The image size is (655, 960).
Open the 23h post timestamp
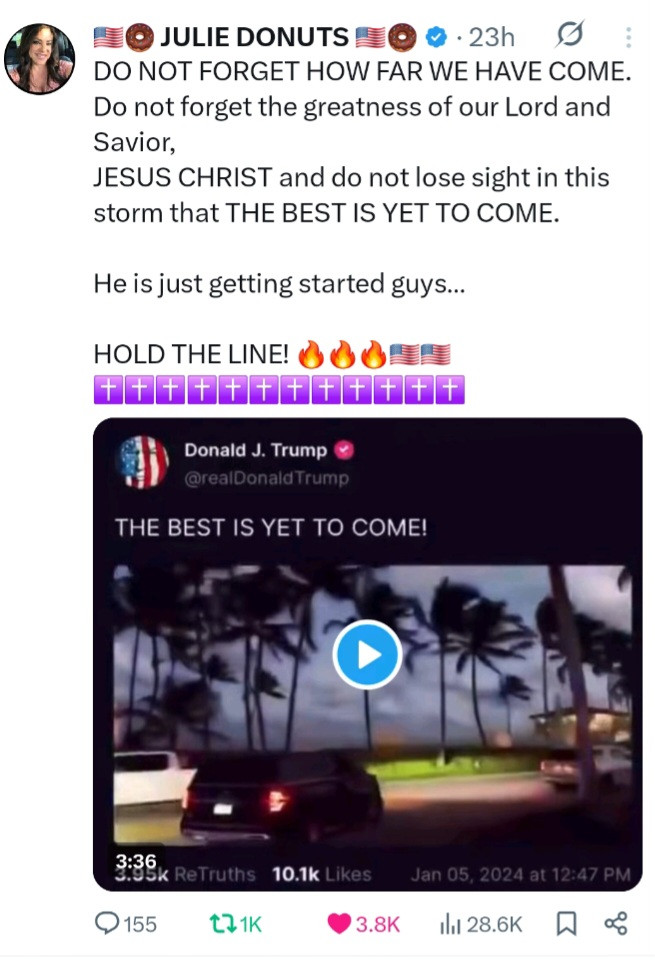click(491, 37)
